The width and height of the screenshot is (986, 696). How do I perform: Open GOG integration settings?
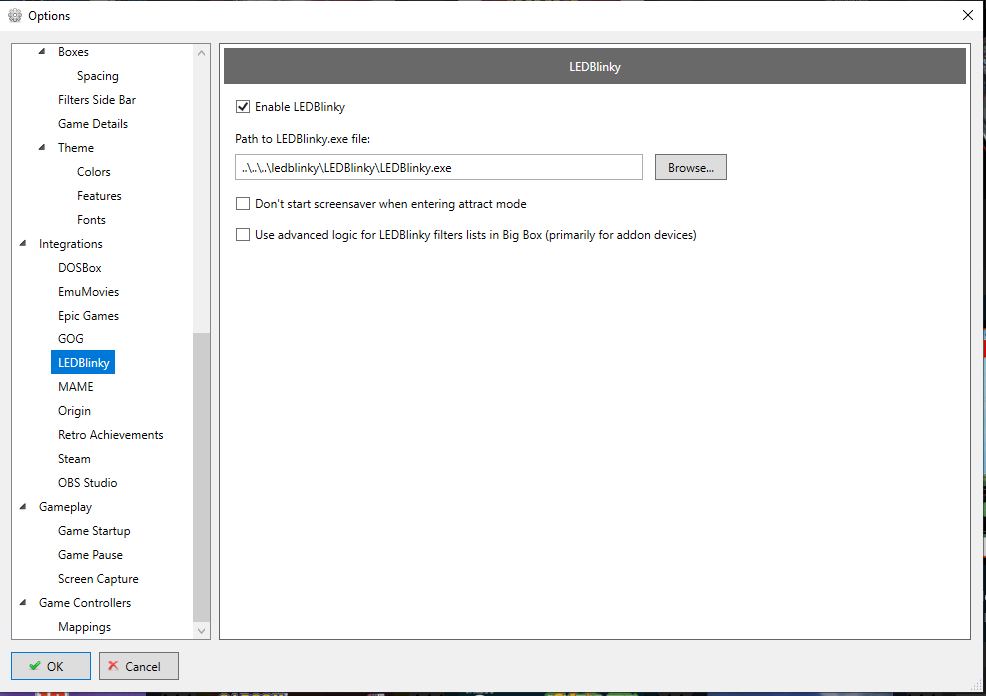(70, 339)
